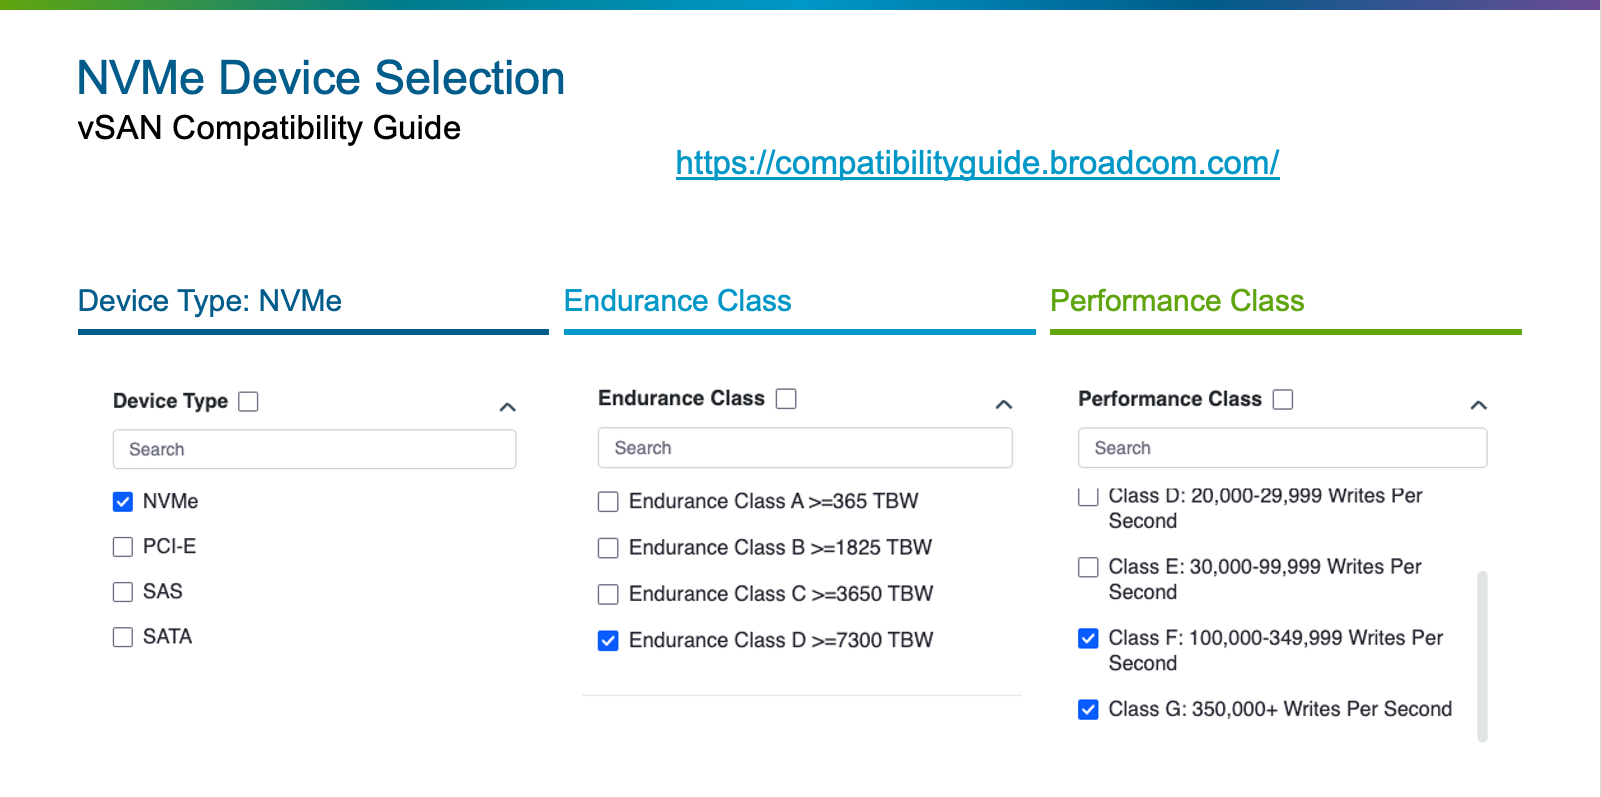The width and height of the screenshot is (1601, 797).
Task: Collapse the Performance Class filter chevron
Action: 1479,405
